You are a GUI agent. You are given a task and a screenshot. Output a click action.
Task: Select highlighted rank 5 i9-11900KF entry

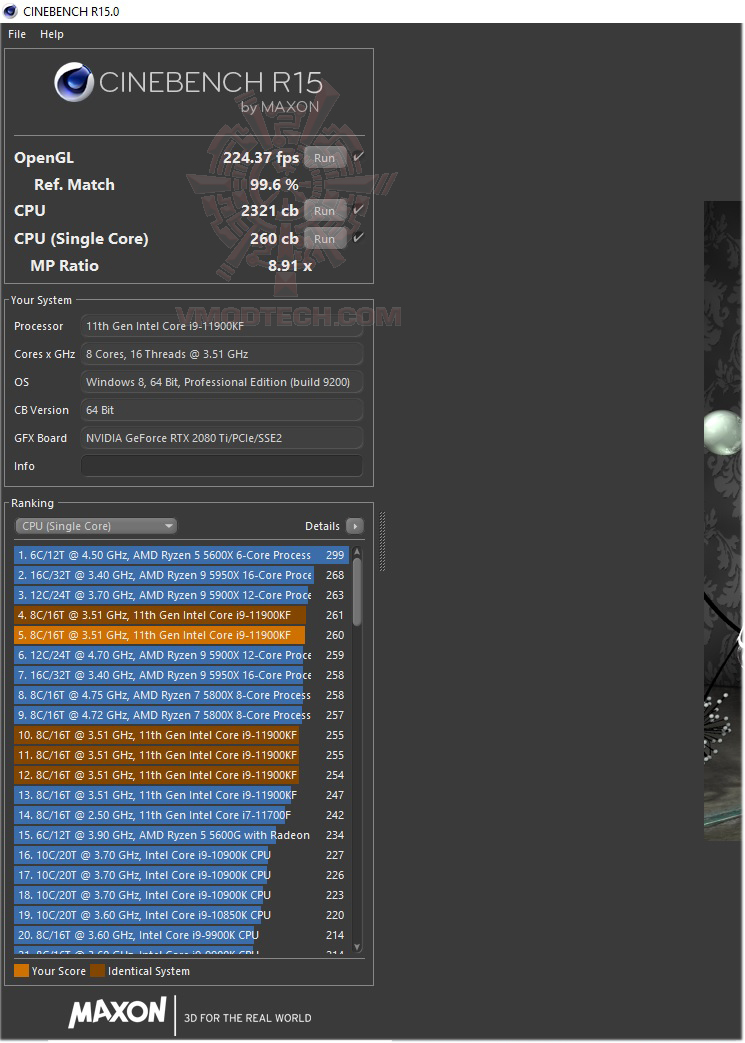181,635
